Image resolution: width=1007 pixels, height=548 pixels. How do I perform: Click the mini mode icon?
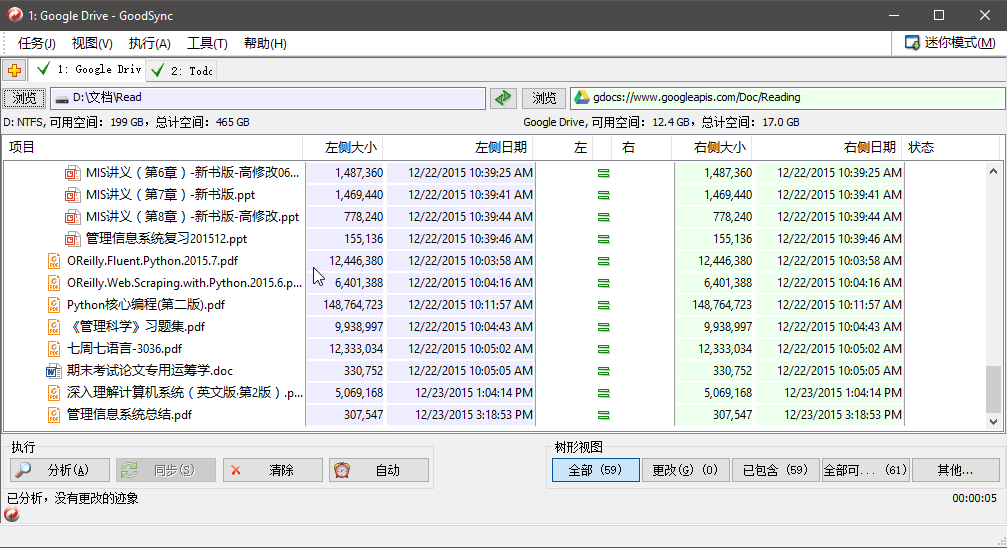912,43
